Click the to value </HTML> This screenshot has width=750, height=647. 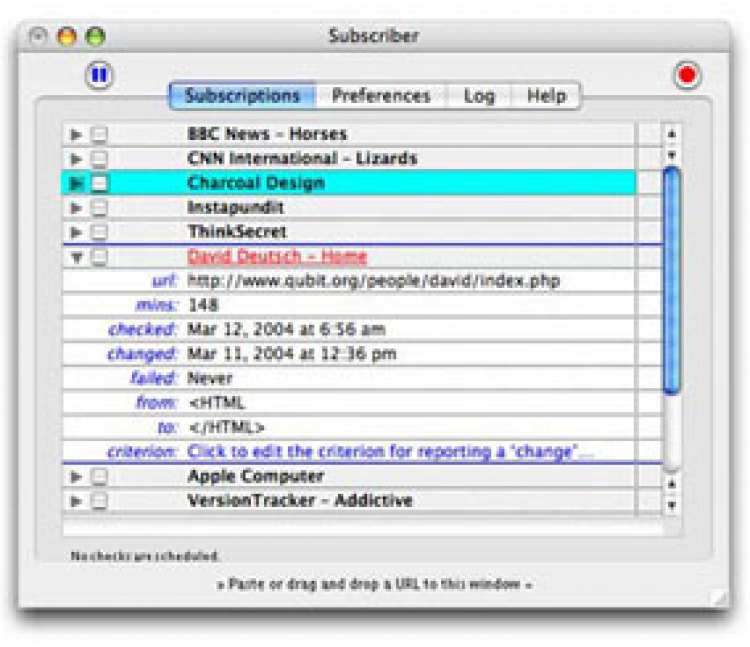(x=226, y=427)
